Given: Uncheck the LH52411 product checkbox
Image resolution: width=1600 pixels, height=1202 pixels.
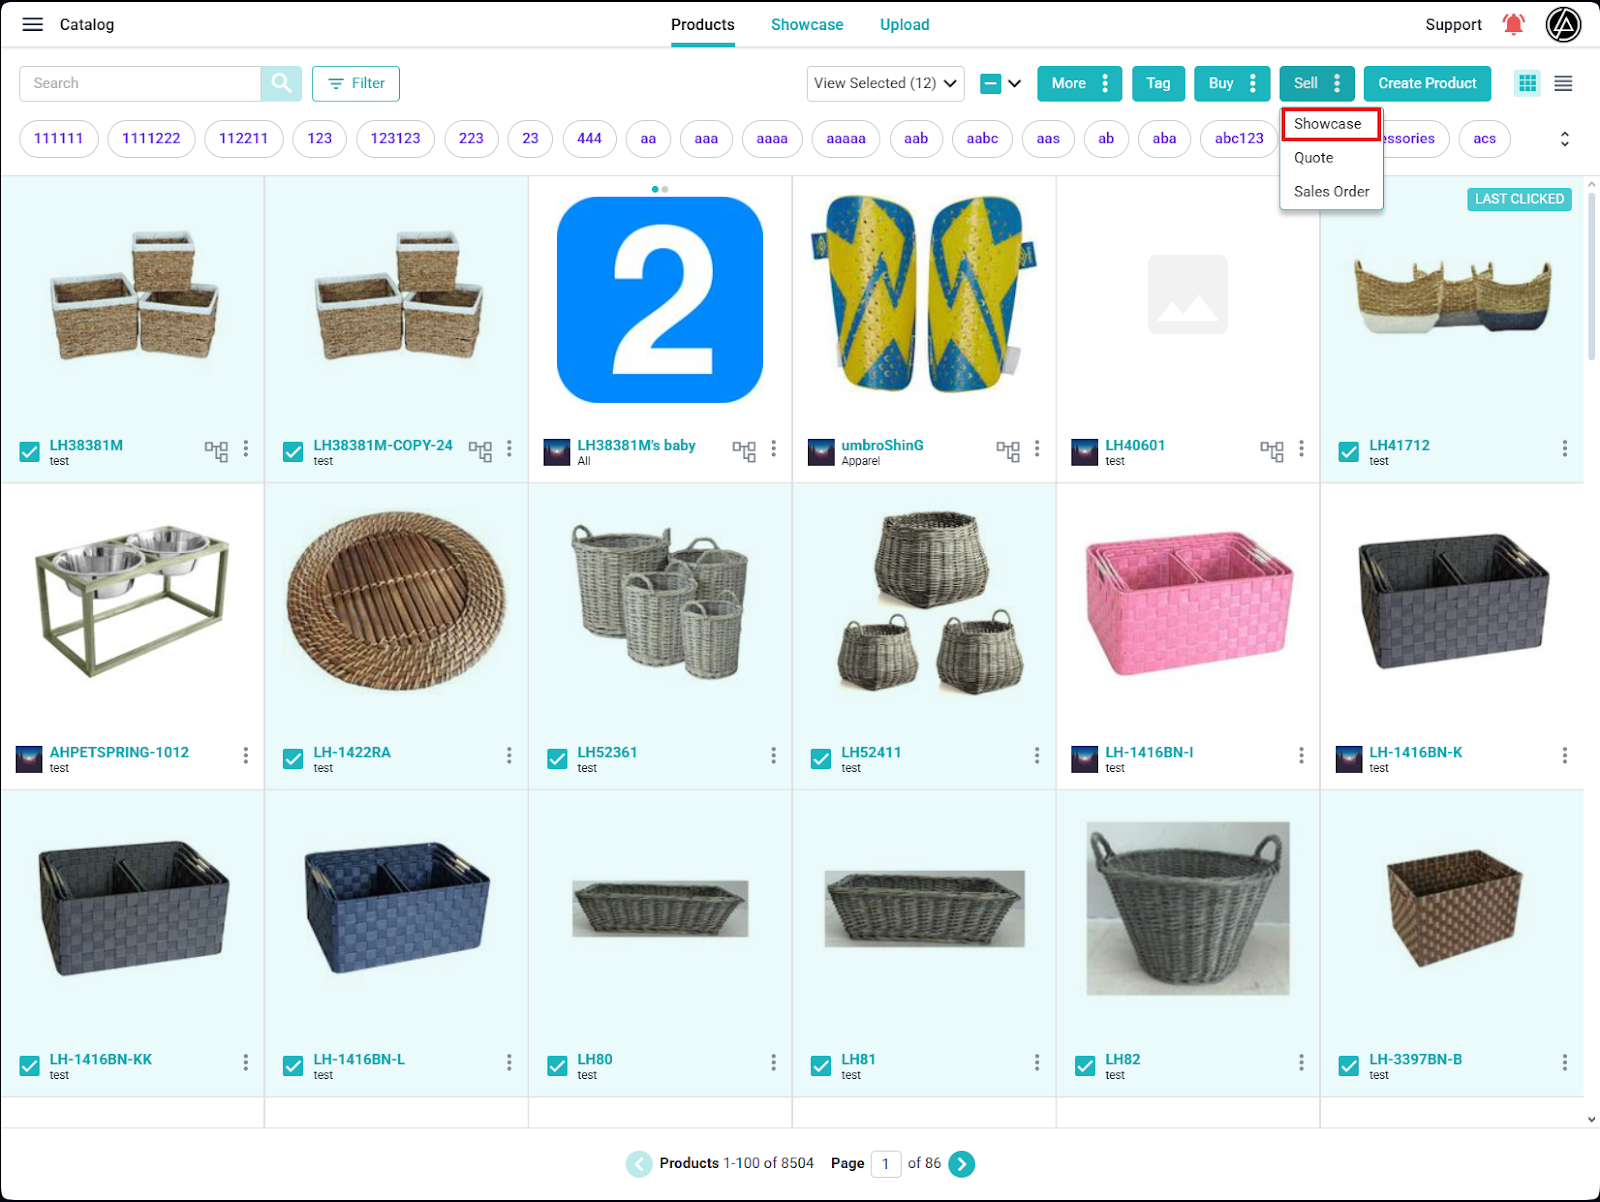Looking at the screenshot, I should 821,759.
